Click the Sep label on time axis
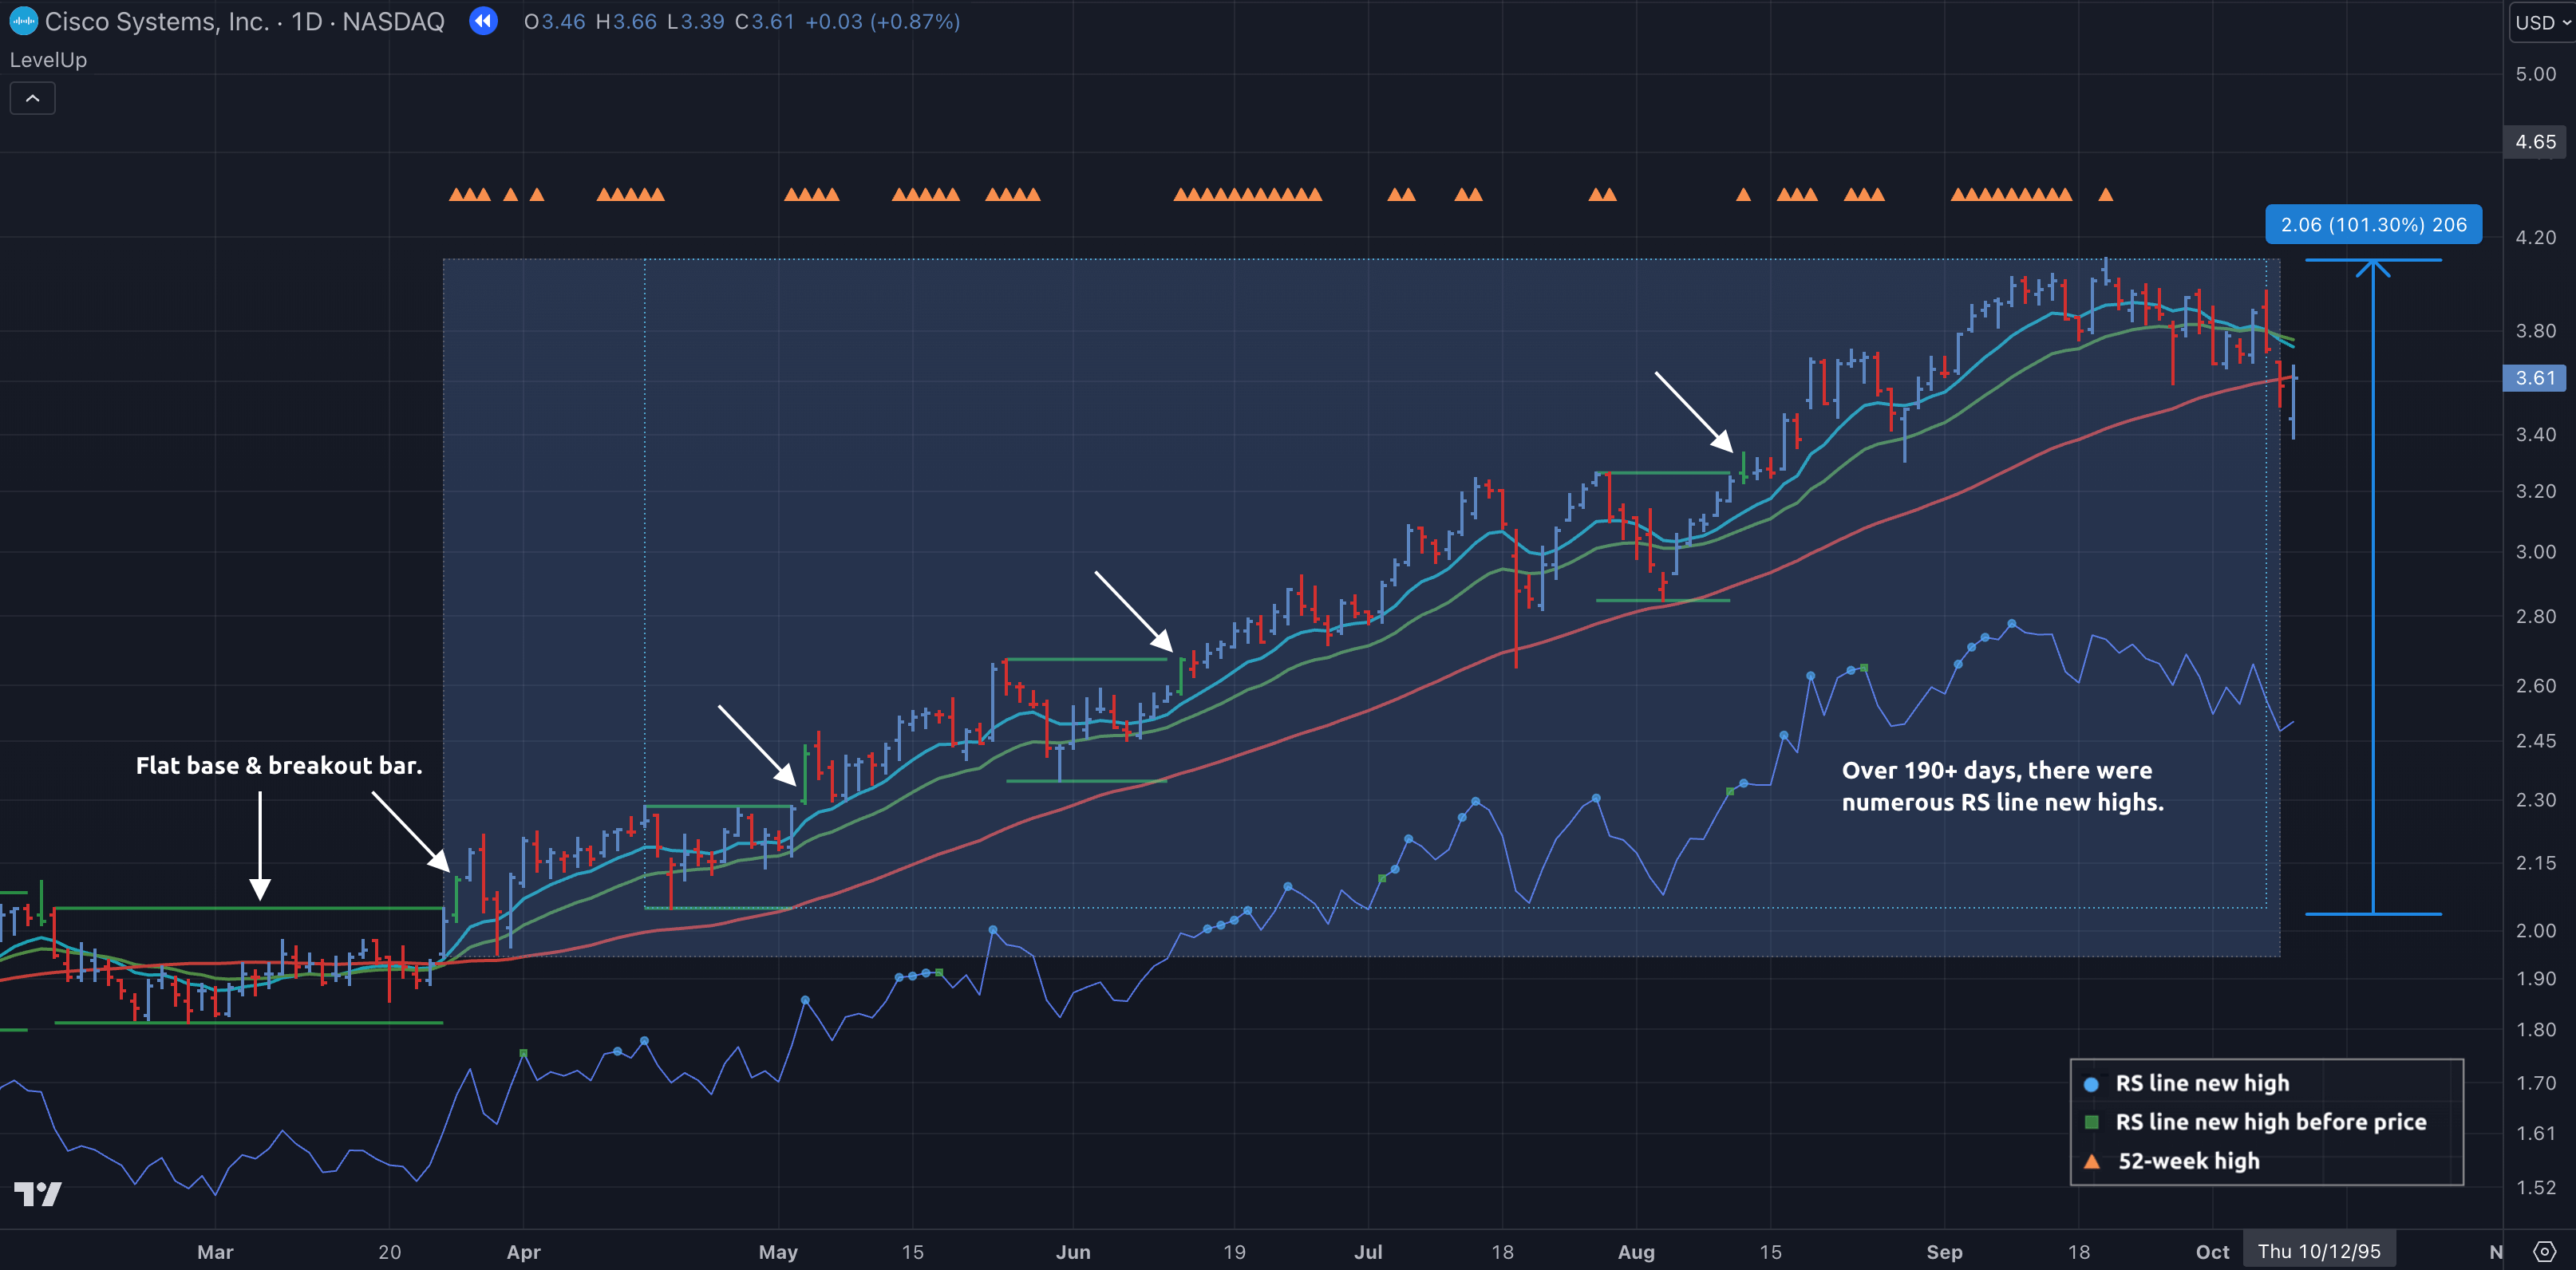The width and height of the screenshot is (2576, 1270). (x=1944, y=1252)
